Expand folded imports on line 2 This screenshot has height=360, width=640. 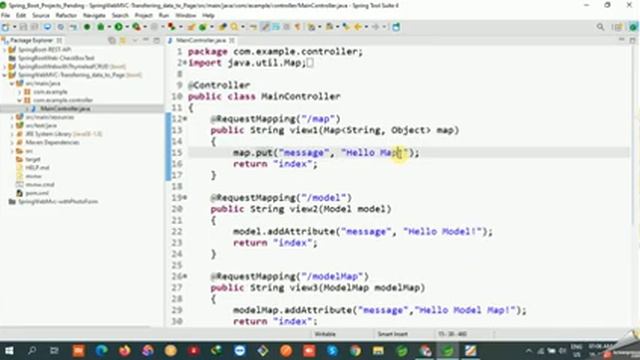coord(185,62)
